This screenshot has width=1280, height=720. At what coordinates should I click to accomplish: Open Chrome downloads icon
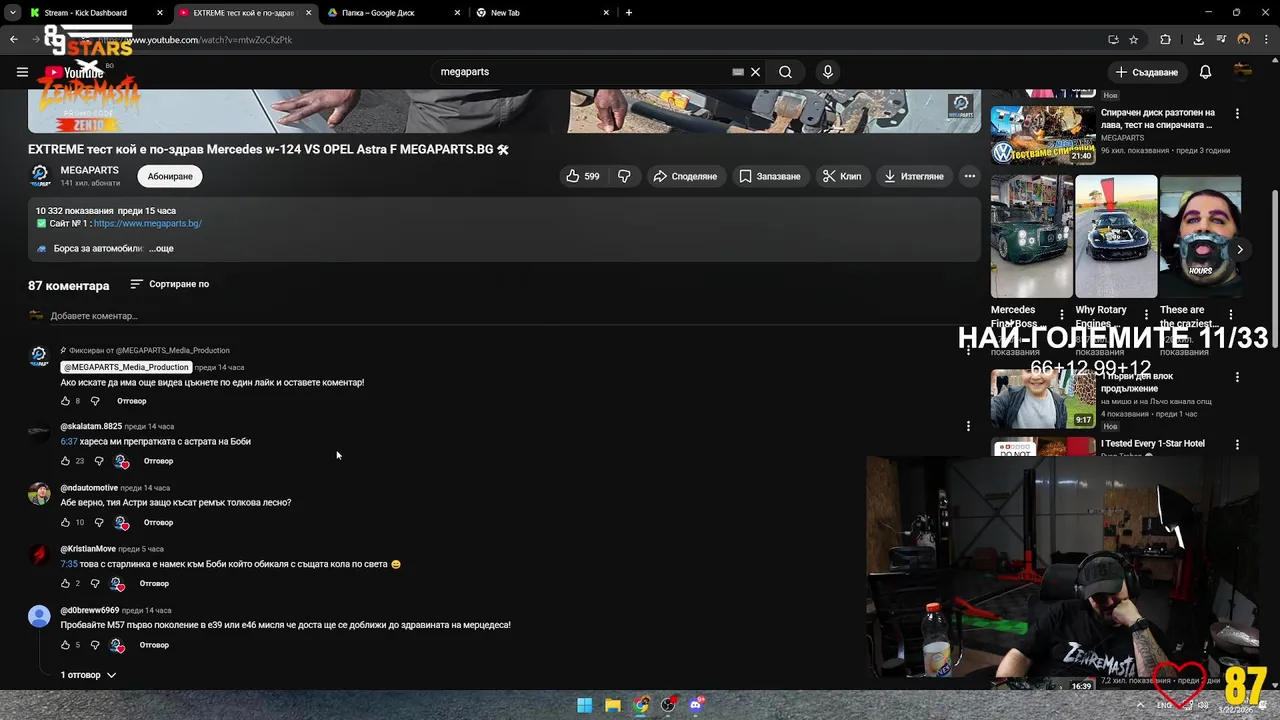pos(1198,40)
